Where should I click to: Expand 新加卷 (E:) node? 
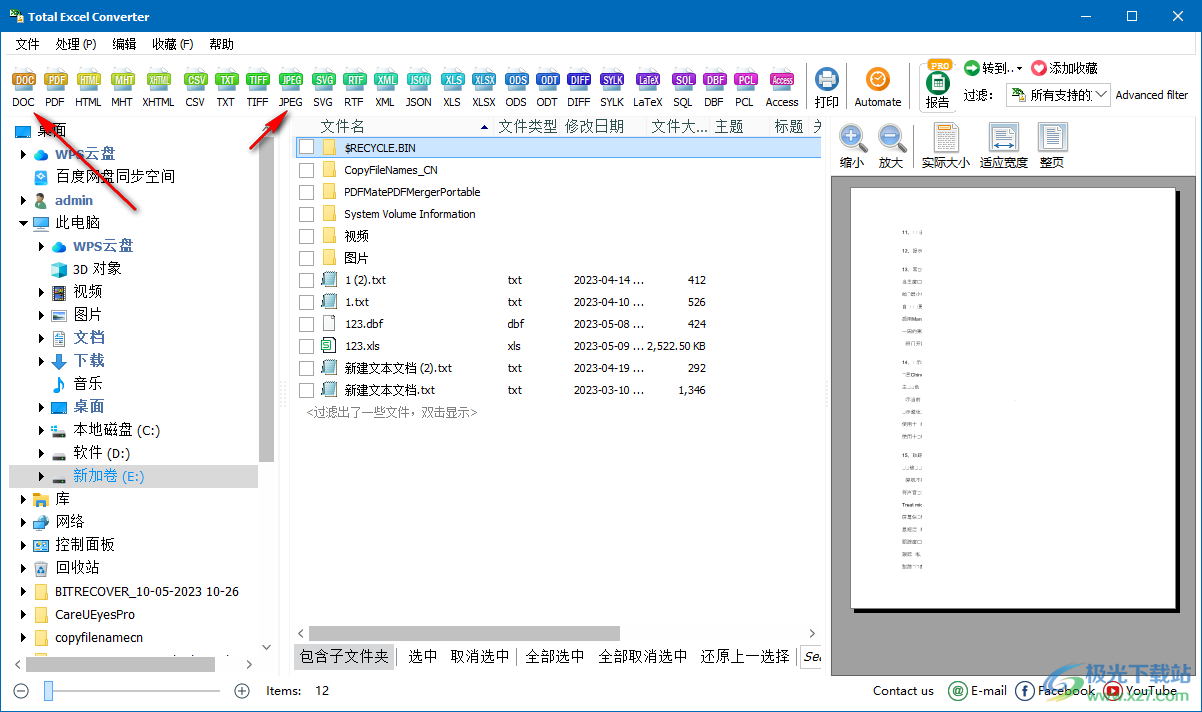click(x=42, y=477)
